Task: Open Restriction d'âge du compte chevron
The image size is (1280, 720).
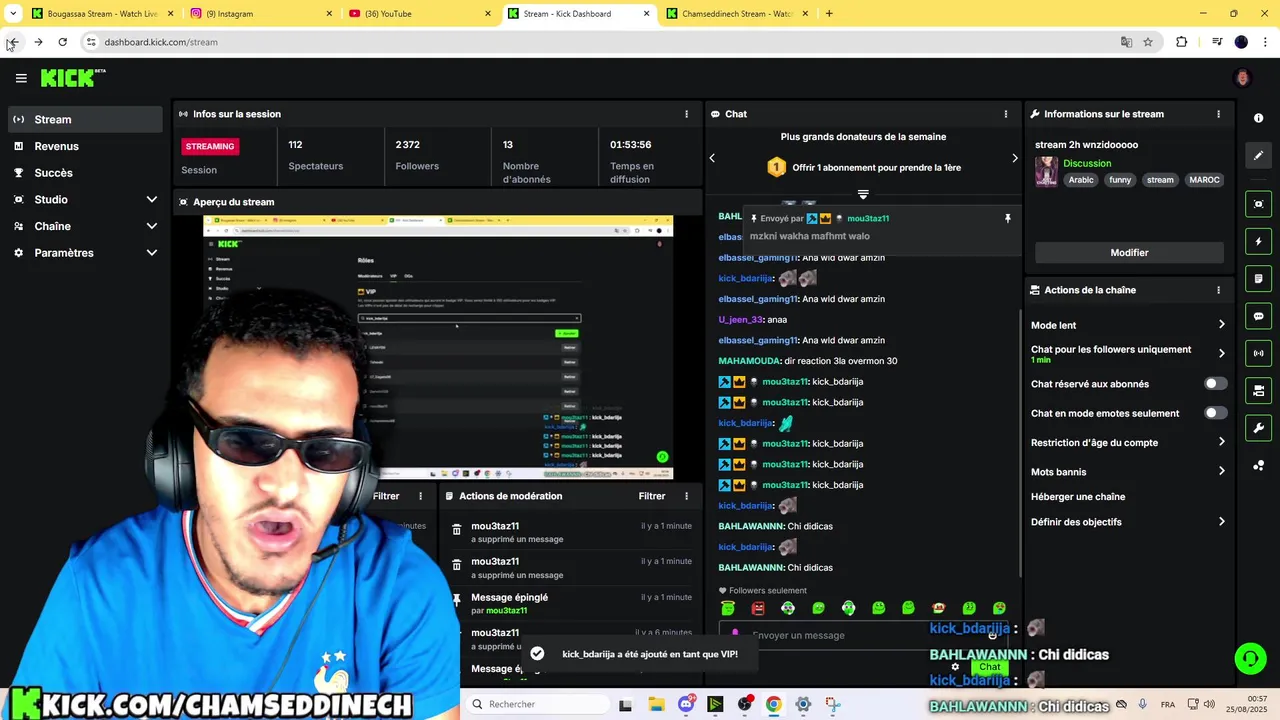Action: click(x=1221, y=442)
